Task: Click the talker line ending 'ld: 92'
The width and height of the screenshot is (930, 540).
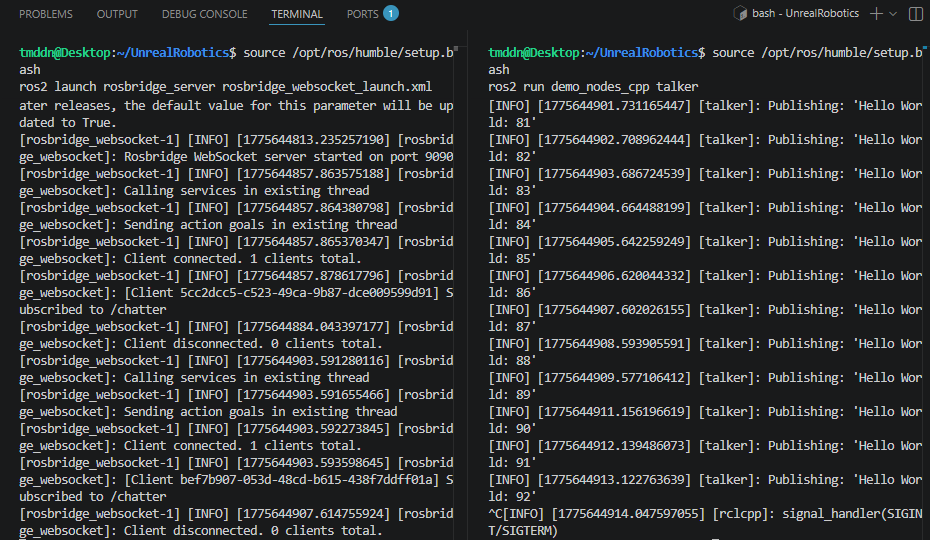Action: 705,488
